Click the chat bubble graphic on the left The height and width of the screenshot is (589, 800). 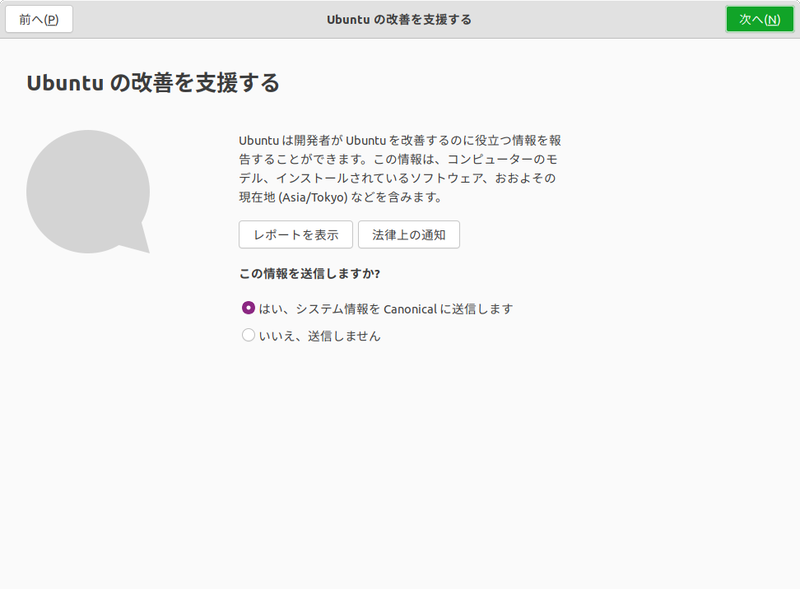pyautogui.click(x=90, y=190)
